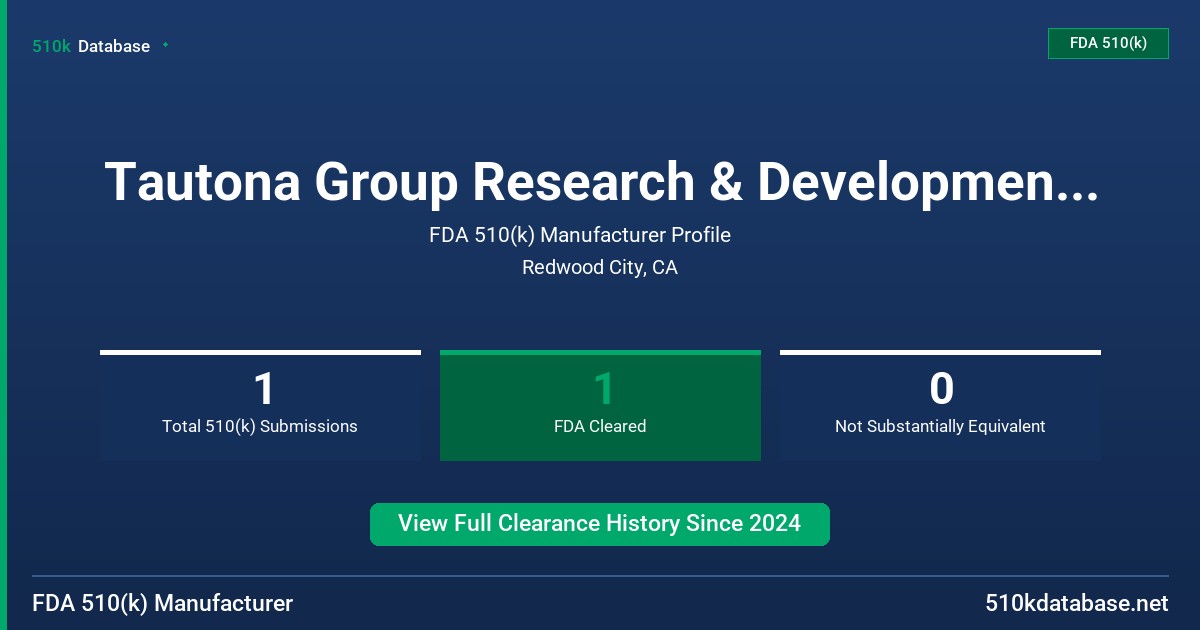Click the small green dot beside Database
The width and height of the screenshot is (1200, 630).
(x=165, y=45)
